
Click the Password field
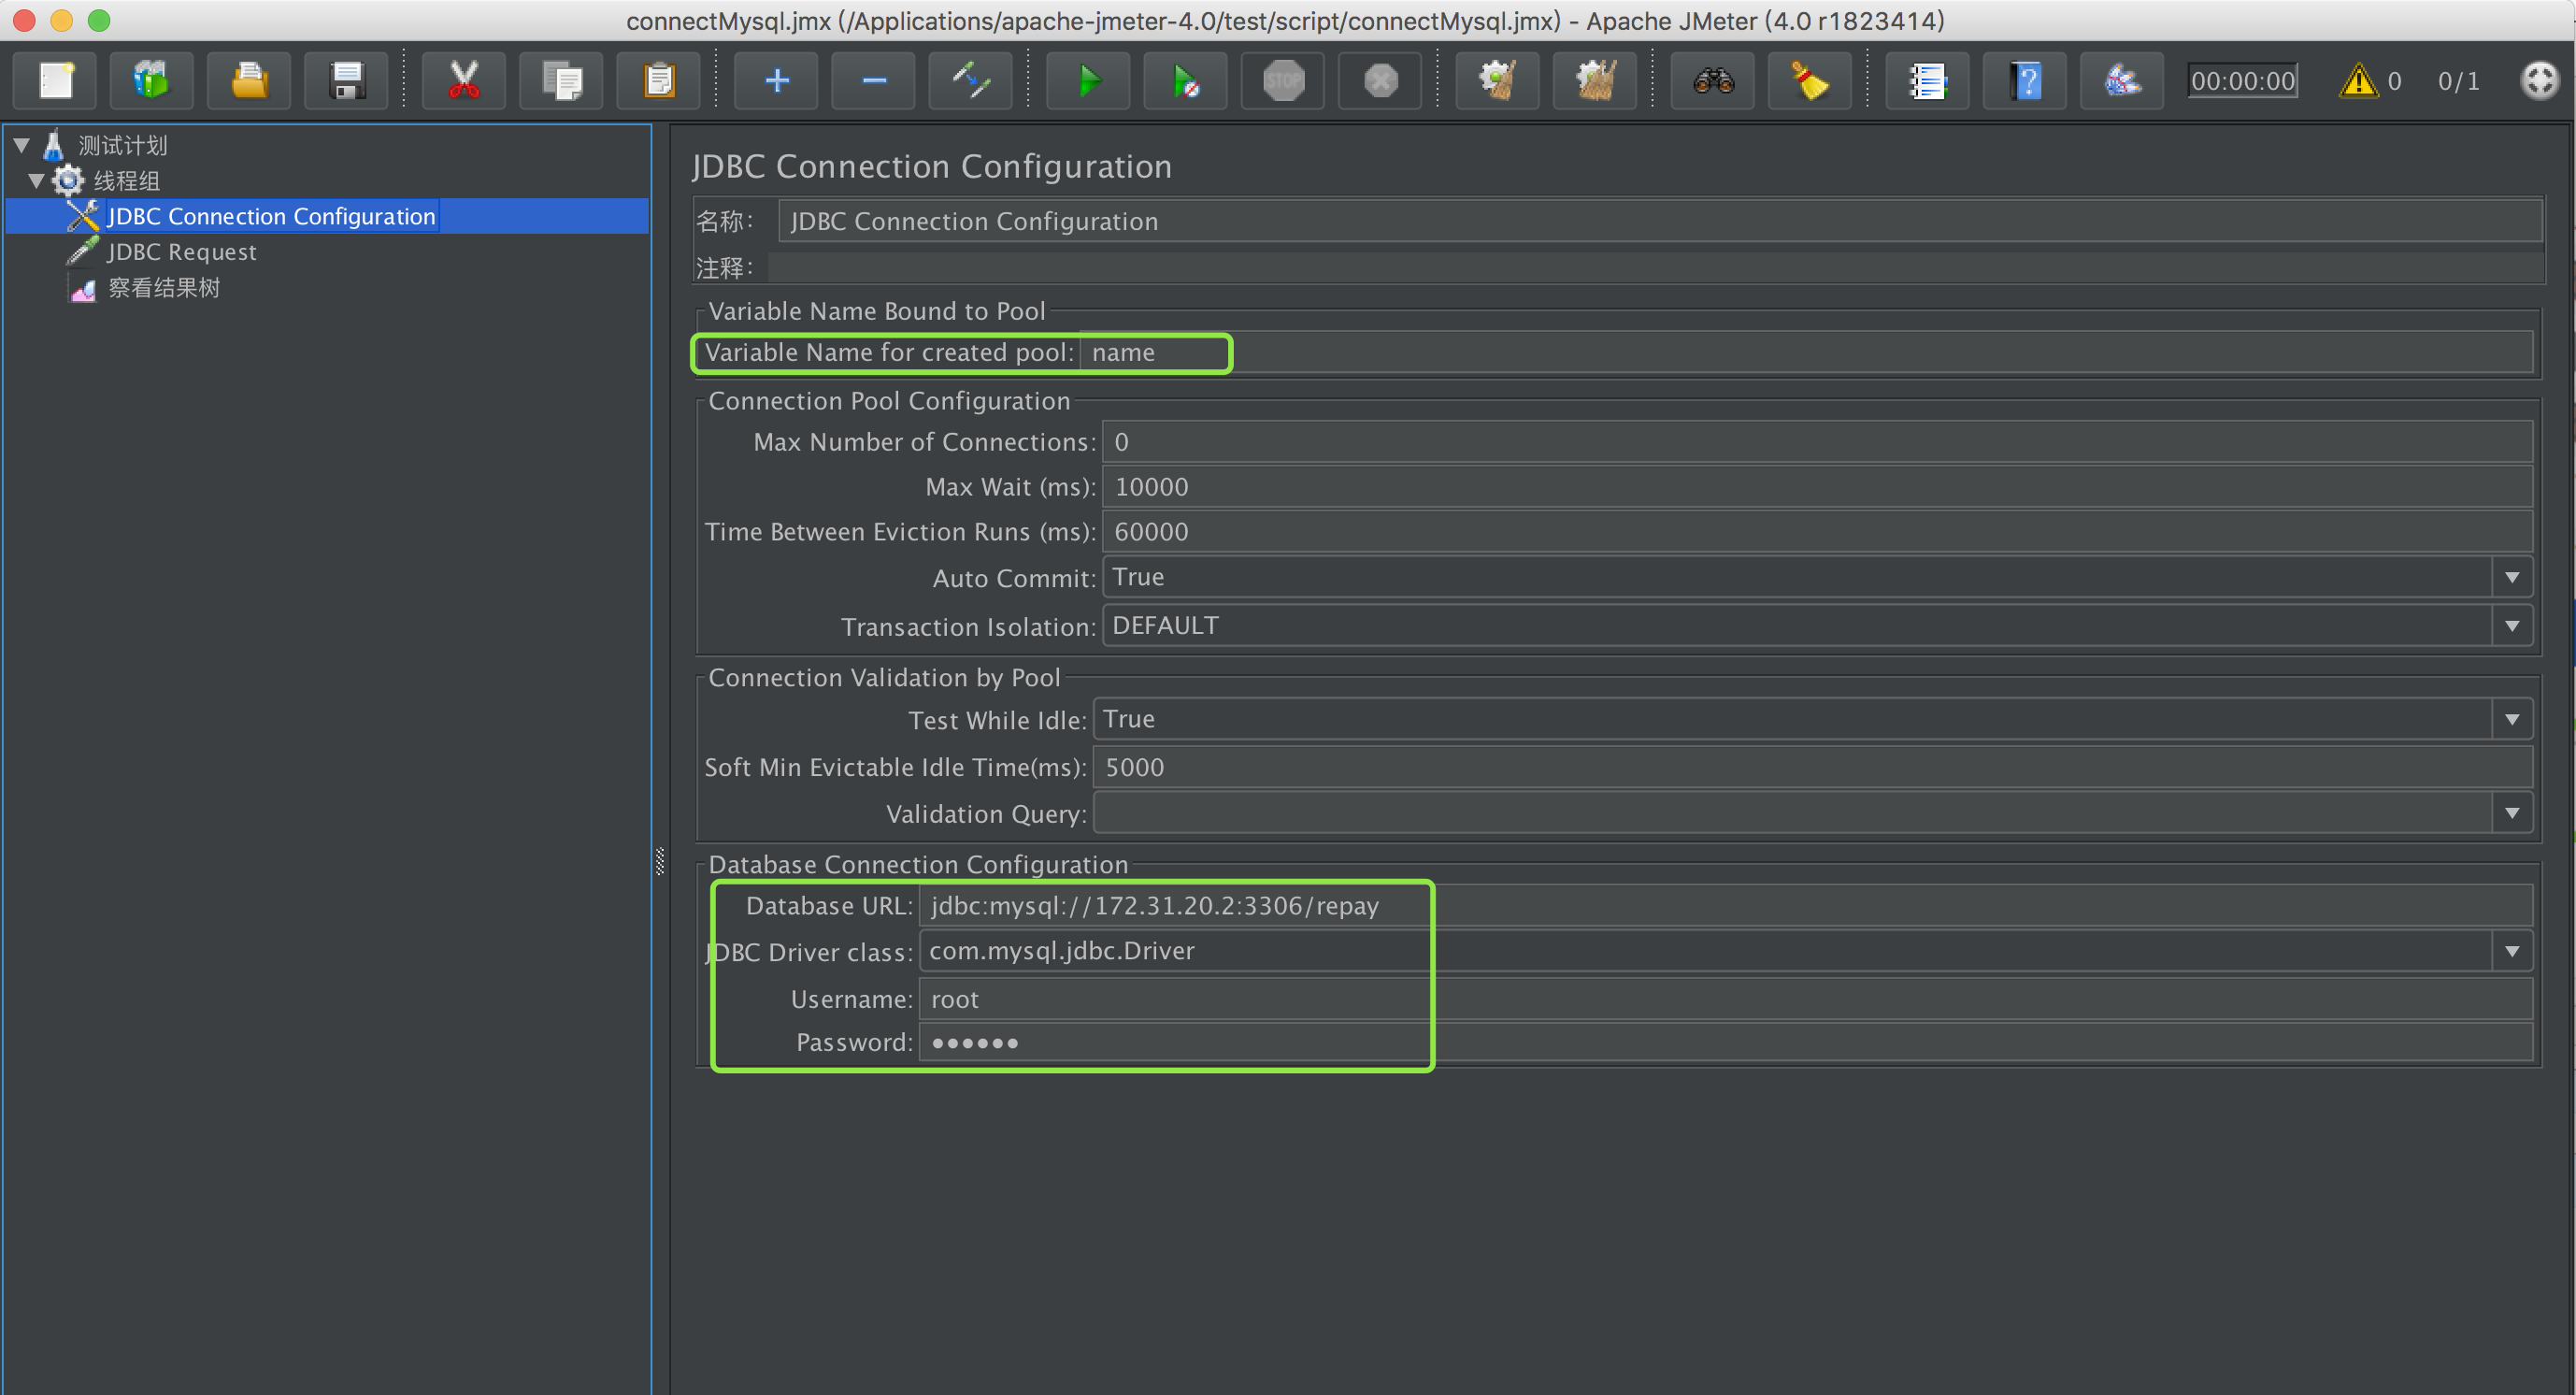[1726, 1043]
